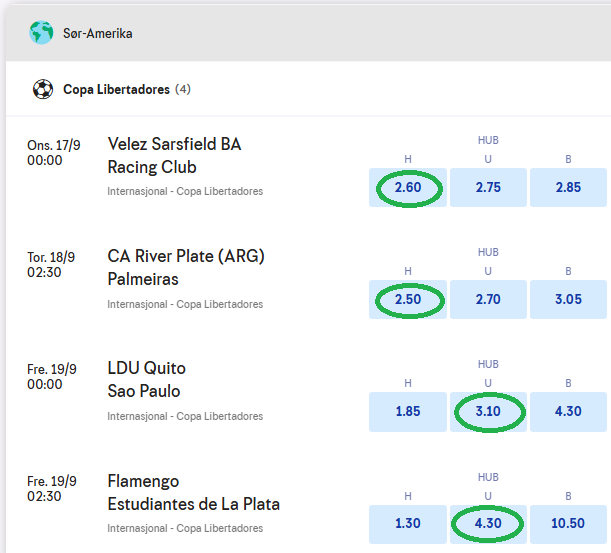
Task: Select home odds 2.60 for Velez Sarsfield
Action: coord(408,187)
